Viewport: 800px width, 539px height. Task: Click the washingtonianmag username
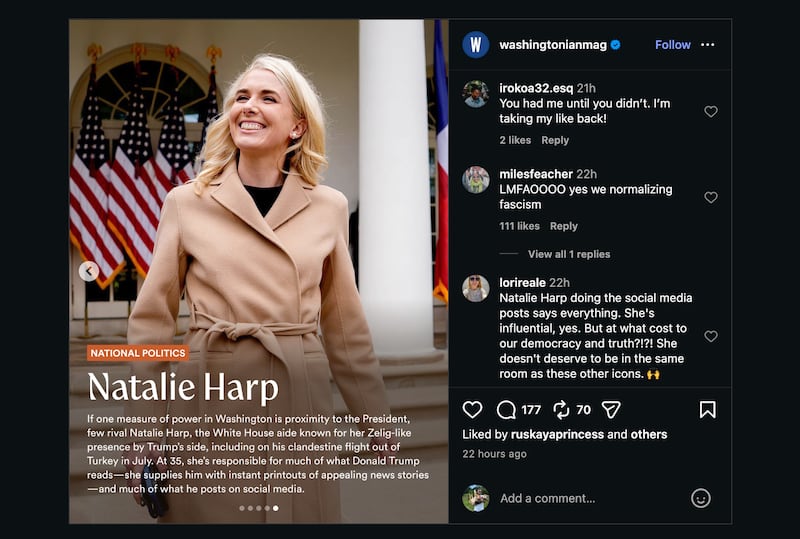553,45
